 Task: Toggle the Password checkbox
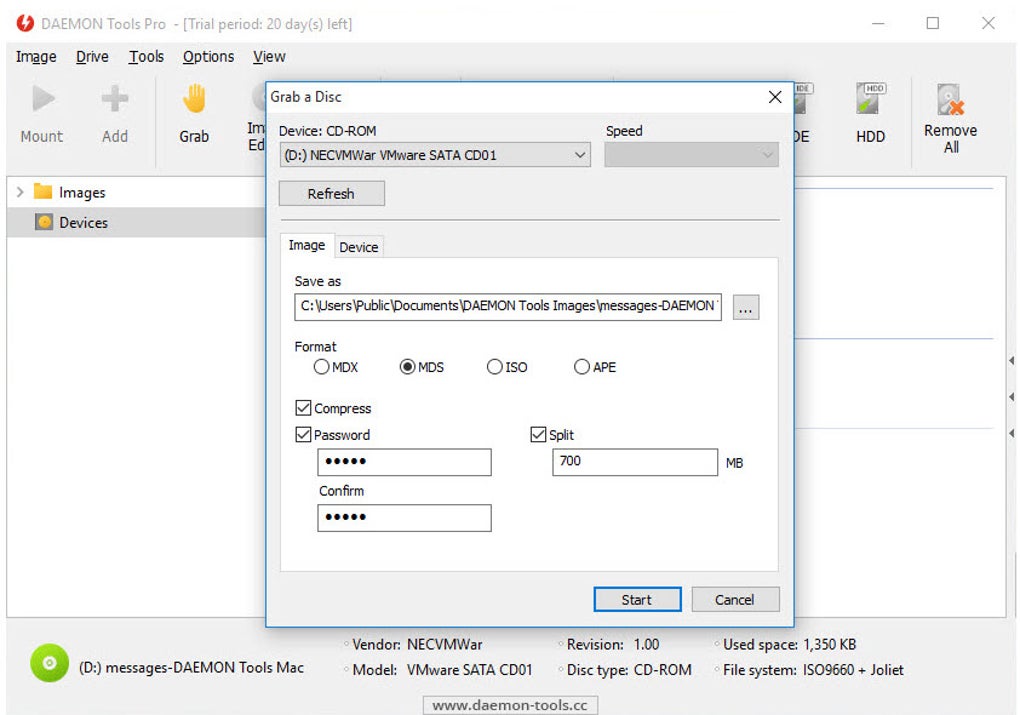pos(303,435)
